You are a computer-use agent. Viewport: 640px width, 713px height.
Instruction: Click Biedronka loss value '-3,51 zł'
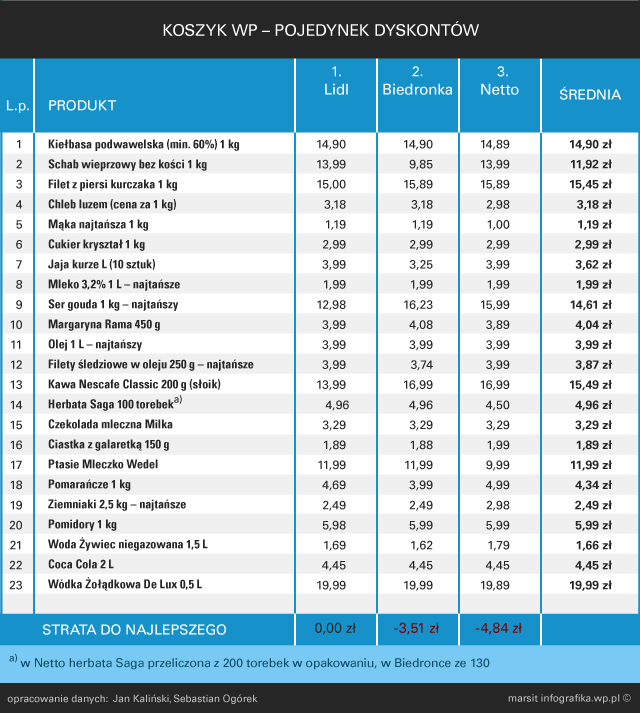(416, 628)
